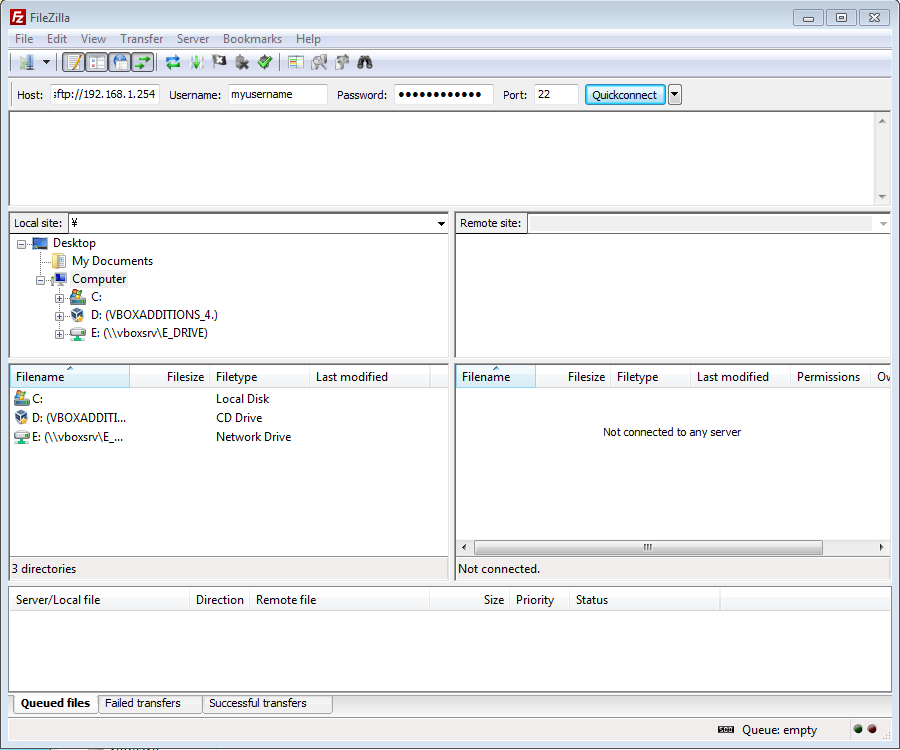Switch to Failed transfers tab

[x=150, y=704]
